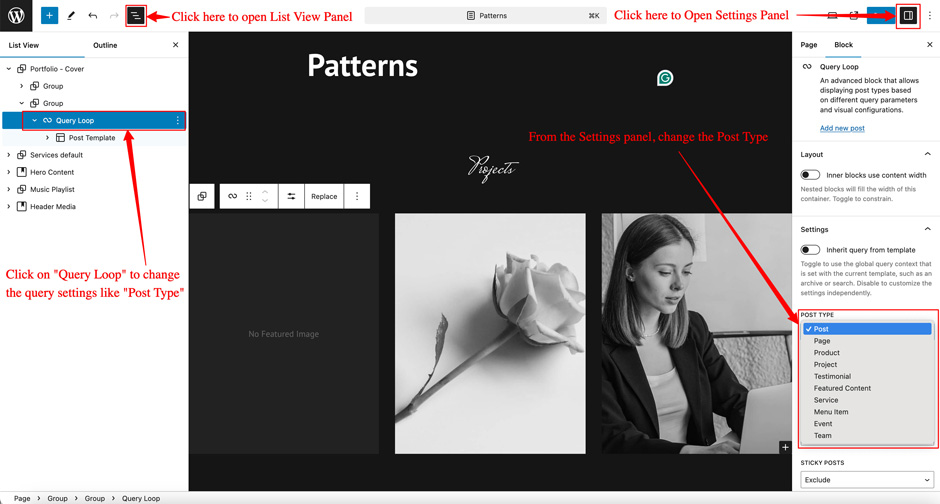Viewport: 940px width, 504px height.
Task: Open Query Loop row options menu
Action: [178, 121]
